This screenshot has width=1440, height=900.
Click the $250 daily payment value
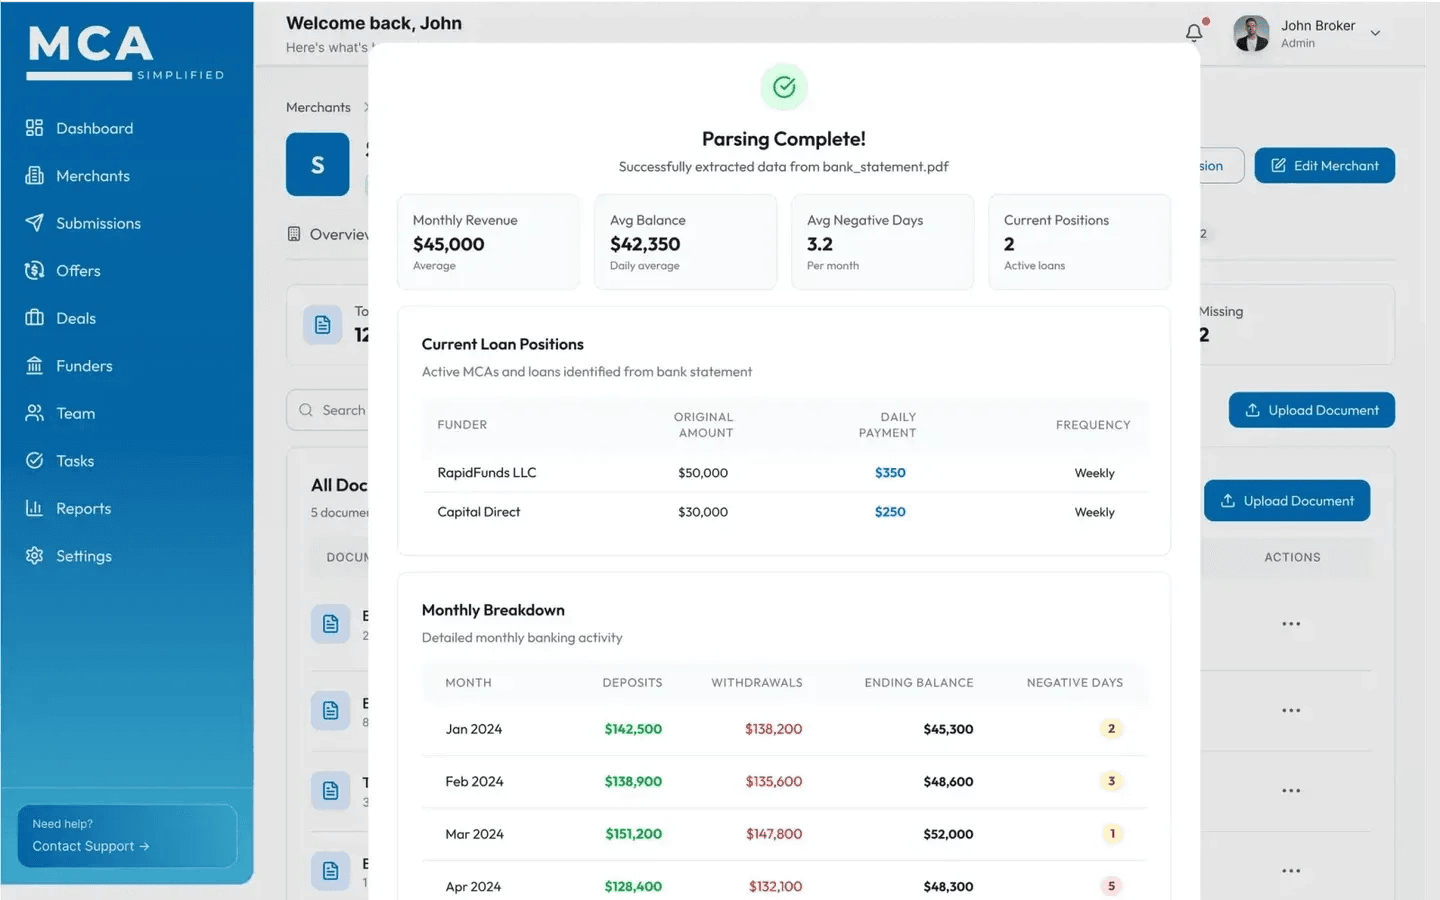pos(890,512)
